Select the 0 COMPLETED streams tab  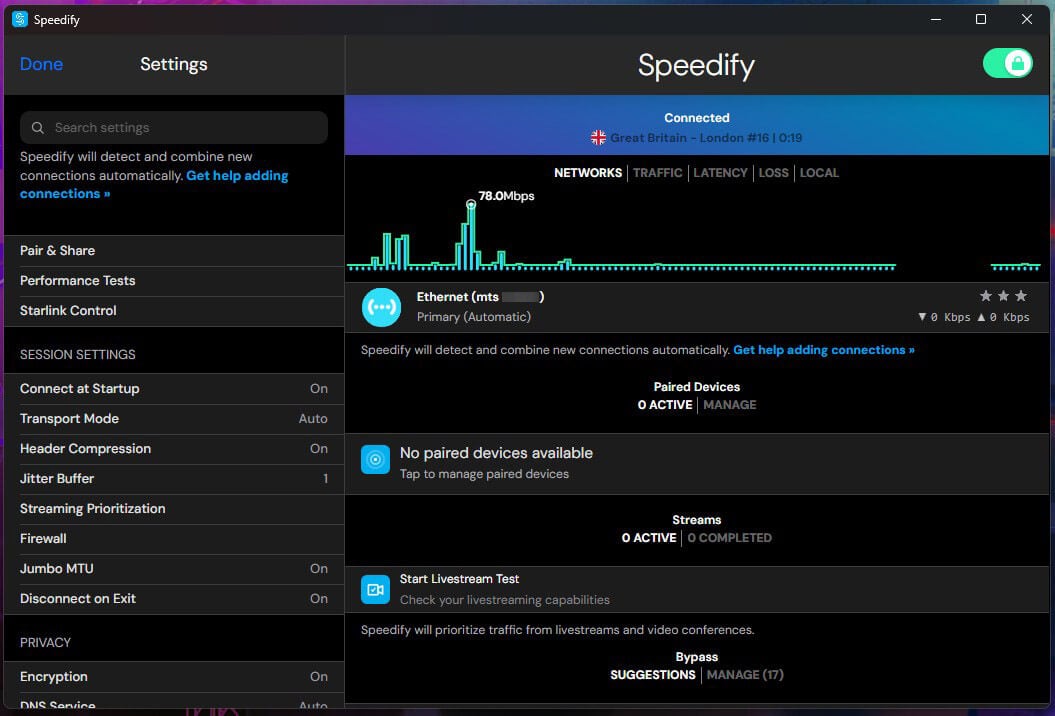pyautogui.click(x=729, y=538)
